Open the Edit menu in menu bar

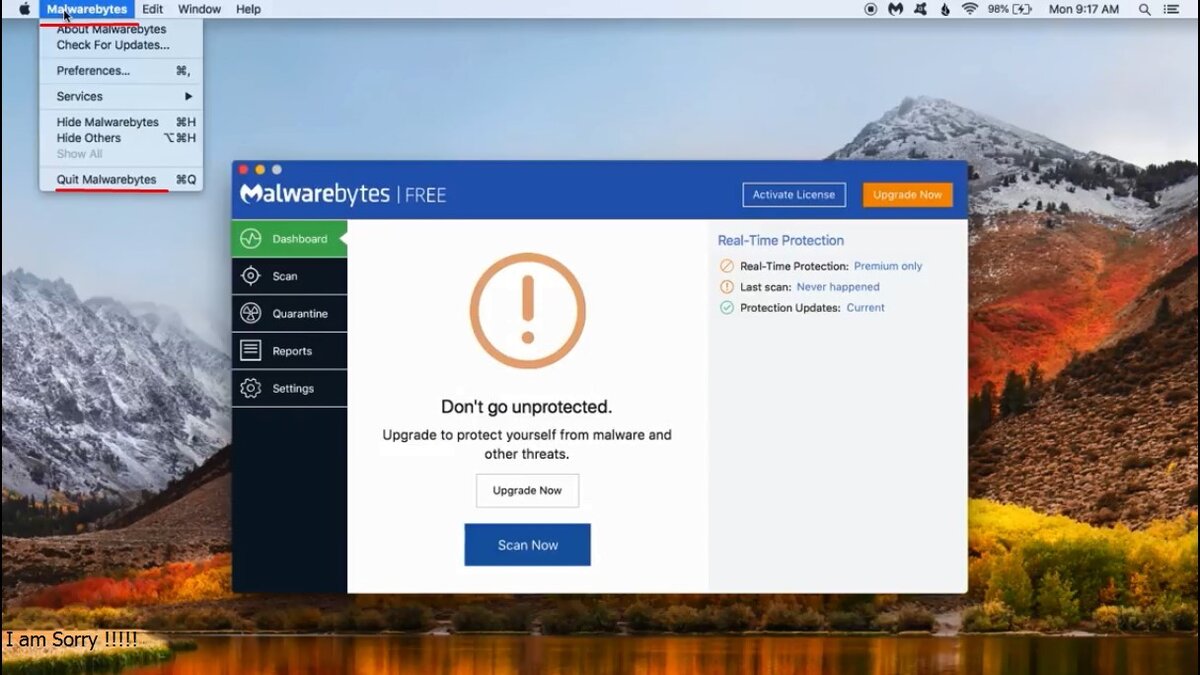click(x=152, y=9)
